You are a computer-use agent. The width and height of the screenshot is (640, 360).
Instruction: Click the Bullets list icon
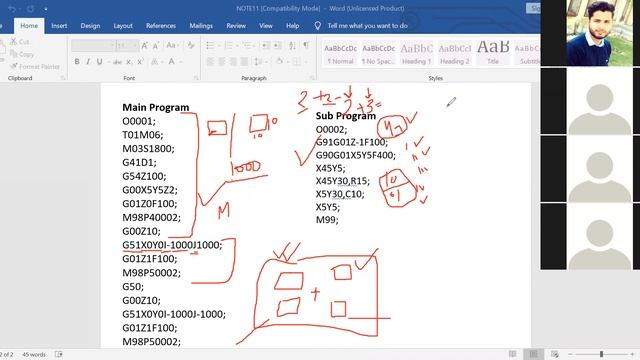coord(210,45)
